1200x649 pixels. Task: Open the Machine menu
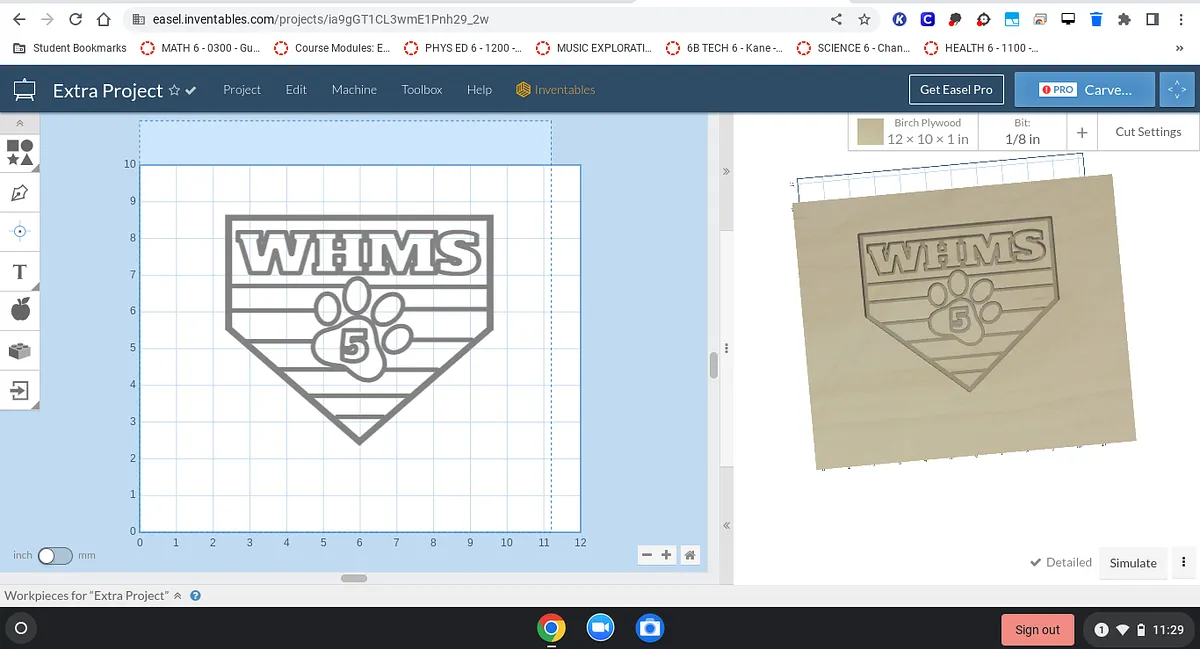[x=354, y=90]
